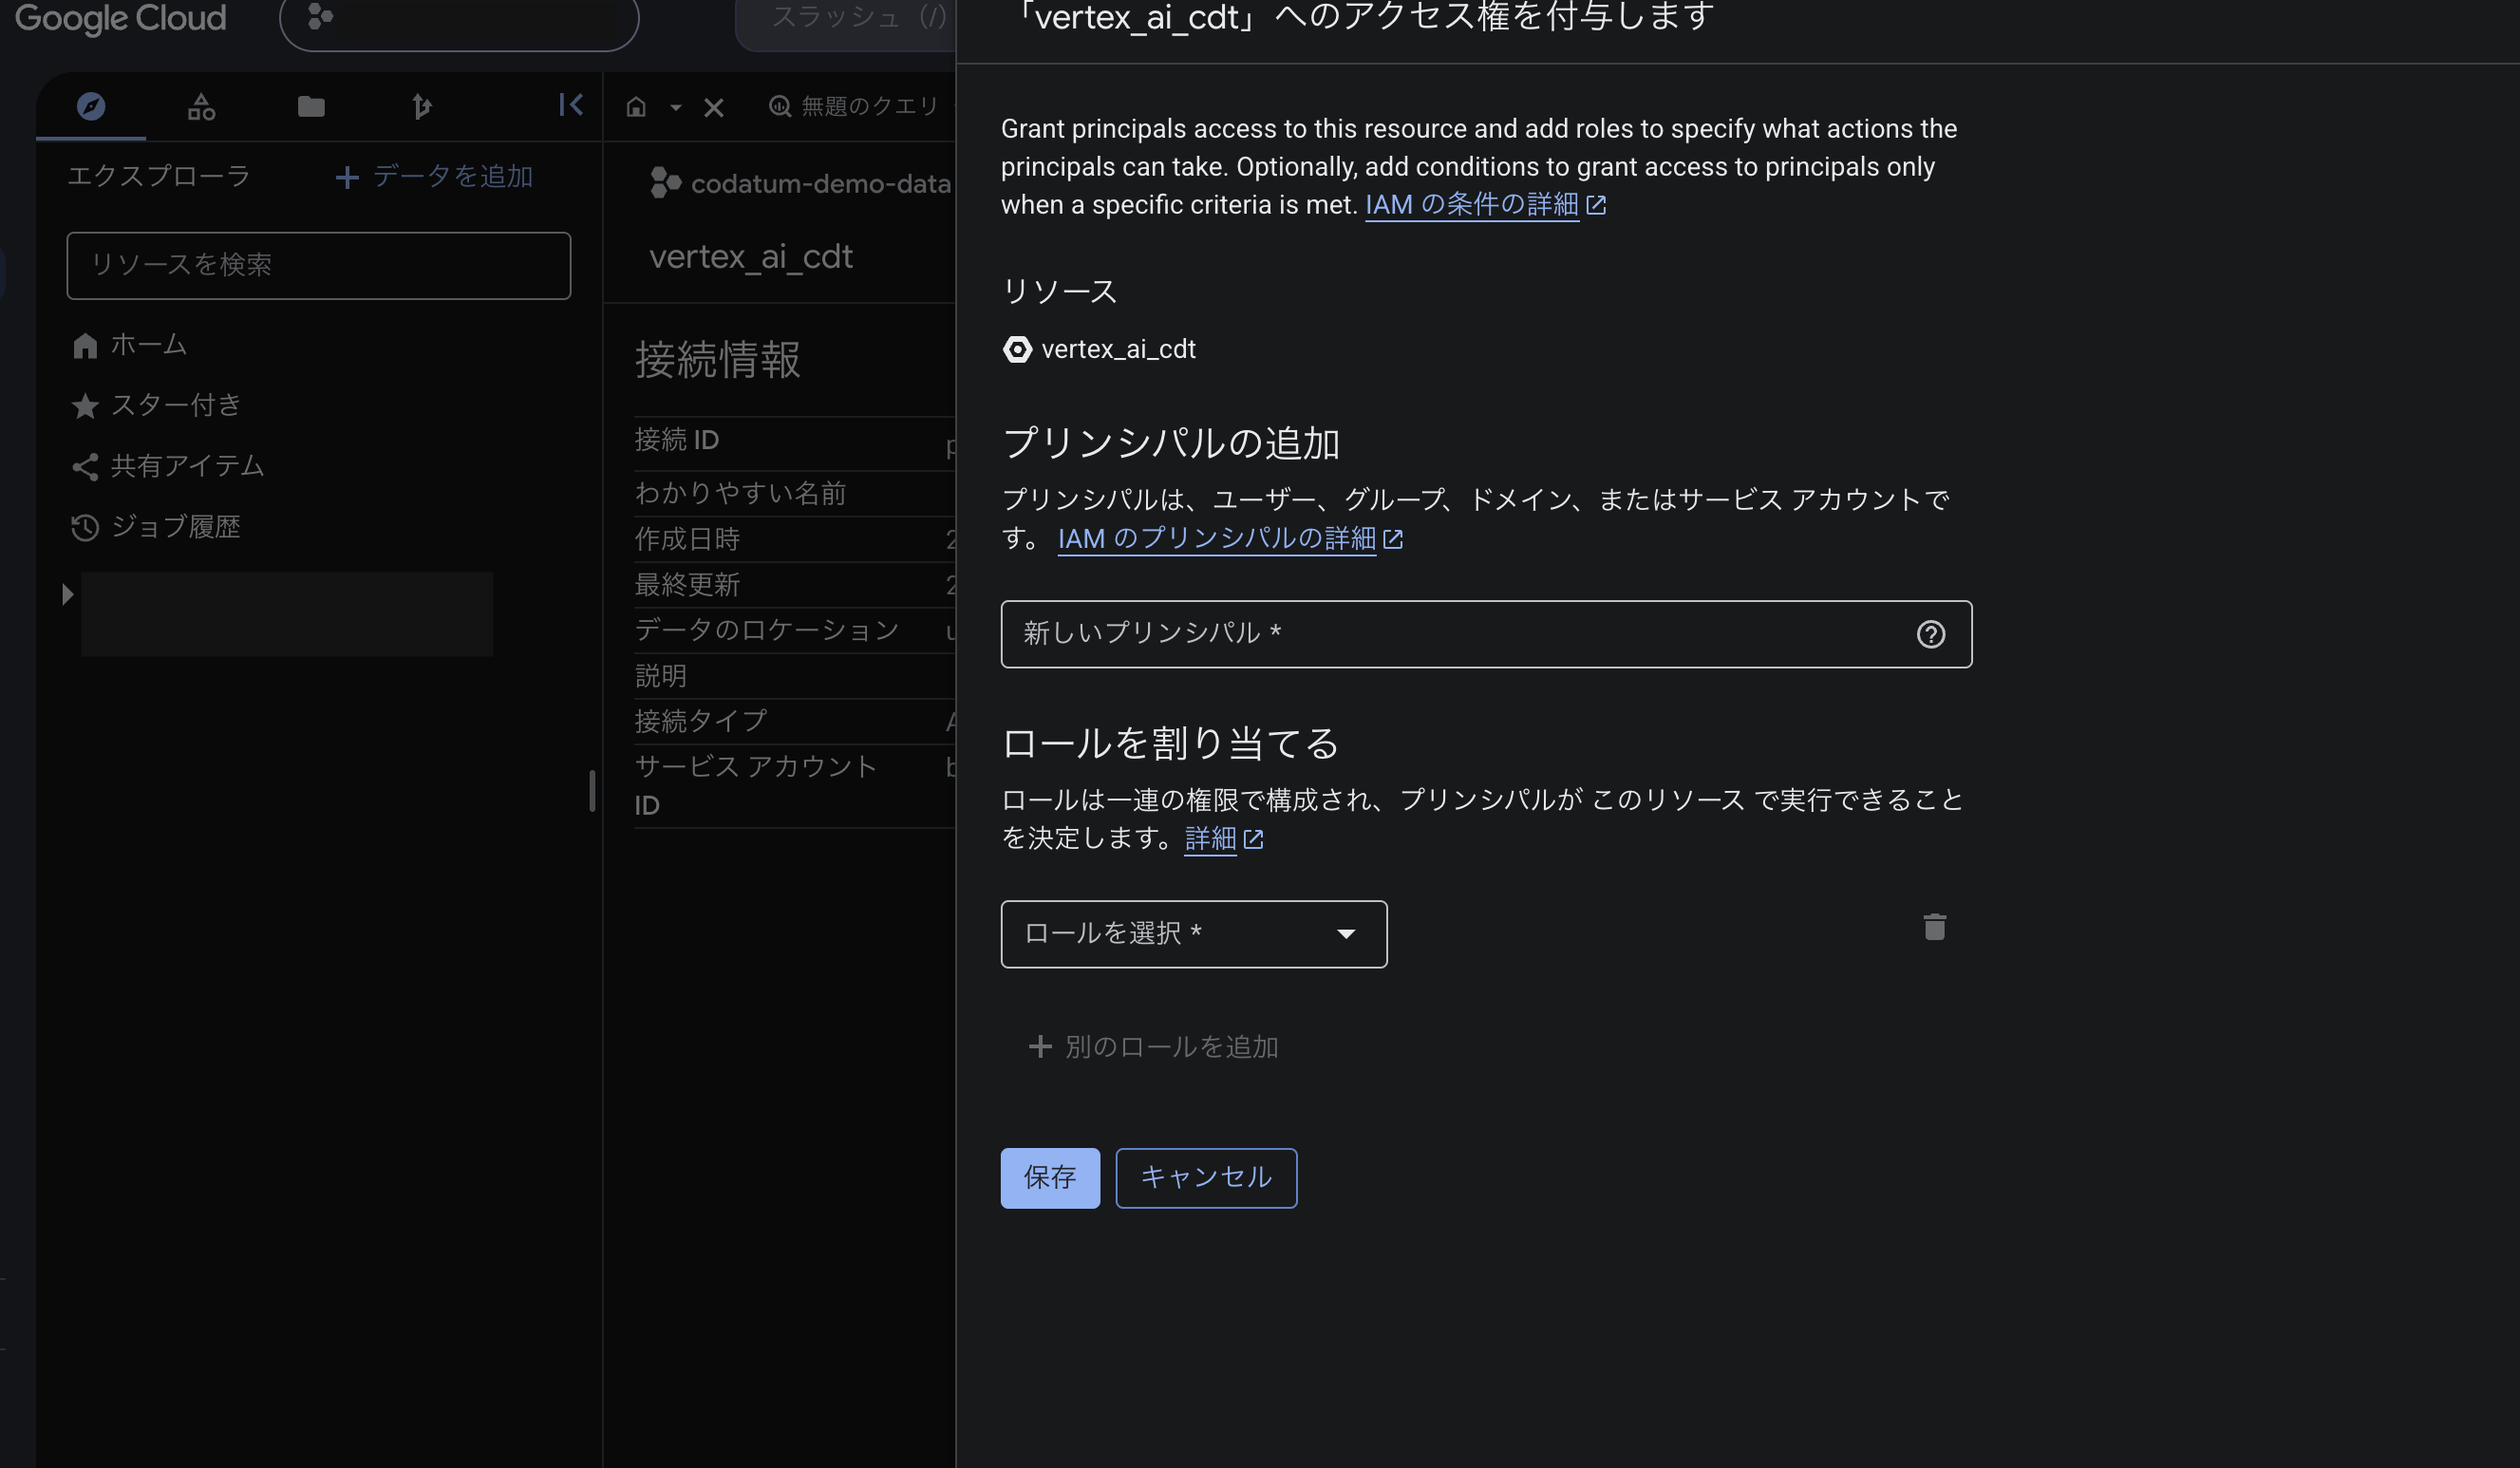2520x1468 pixels.
Task: Click the 保存 button
Action: 1050,1178
